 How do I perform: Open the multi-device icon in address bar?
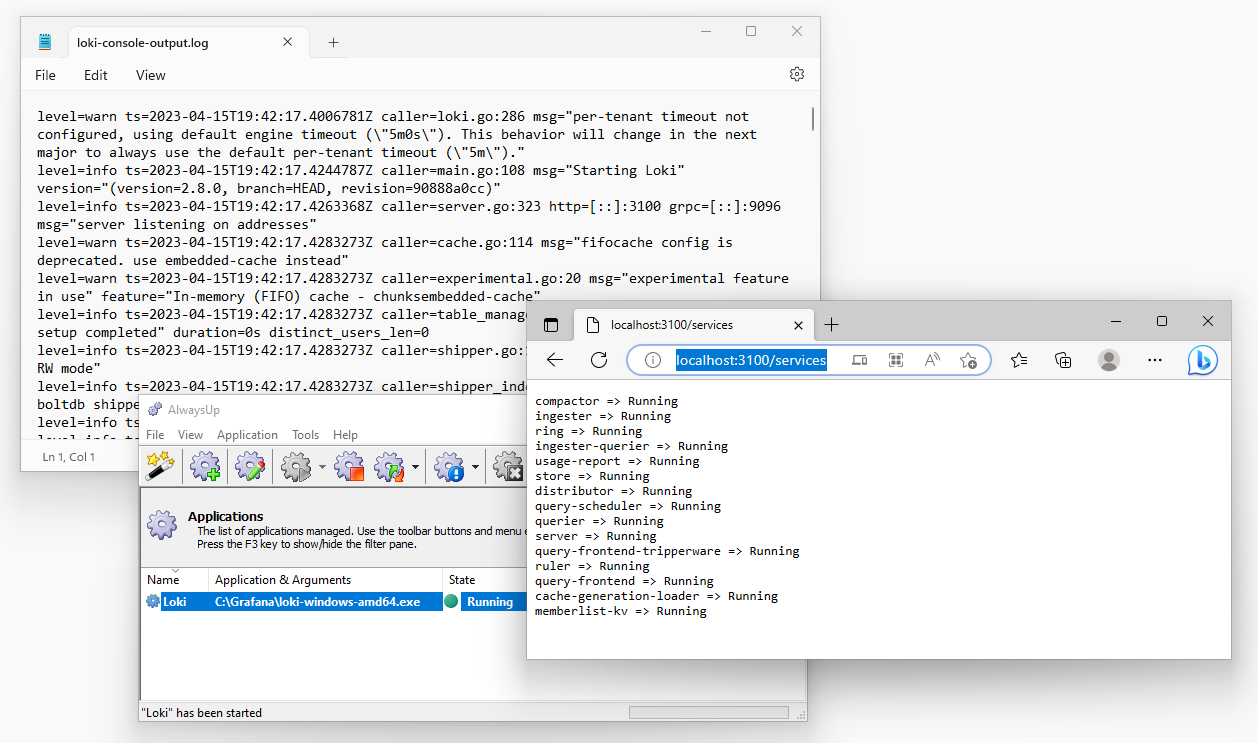[860, 360]
